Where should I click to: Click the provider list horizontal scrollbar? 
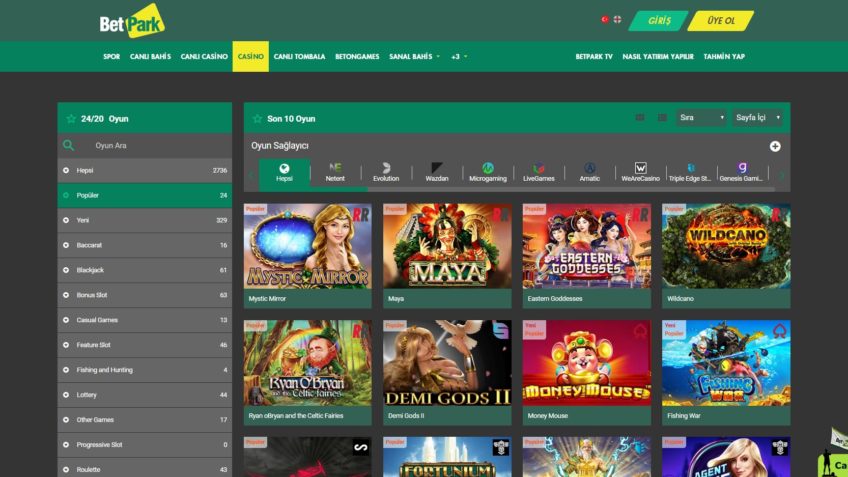click(x=517, y=189)
